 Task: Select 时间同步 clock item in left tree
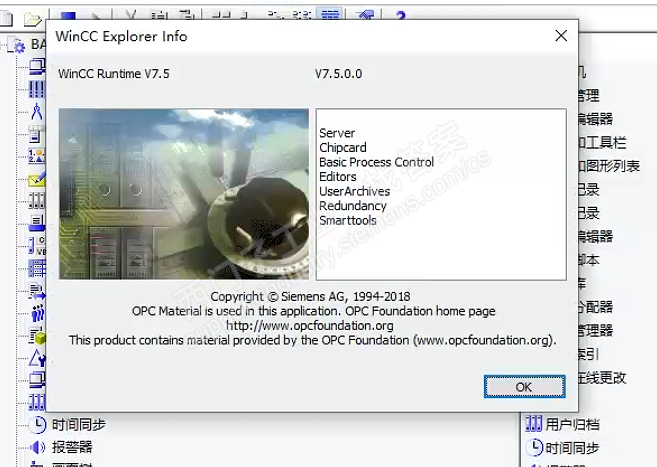coord(67,425)
